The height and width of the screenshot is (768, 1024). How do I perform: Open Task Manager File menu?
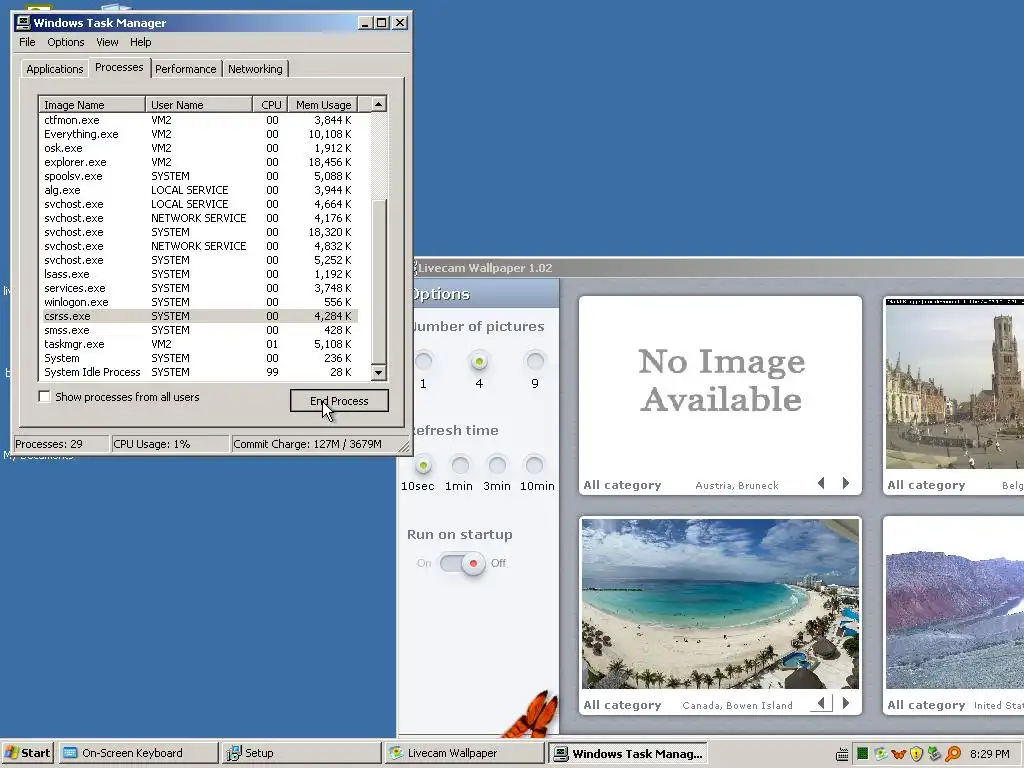click(27, 42)
